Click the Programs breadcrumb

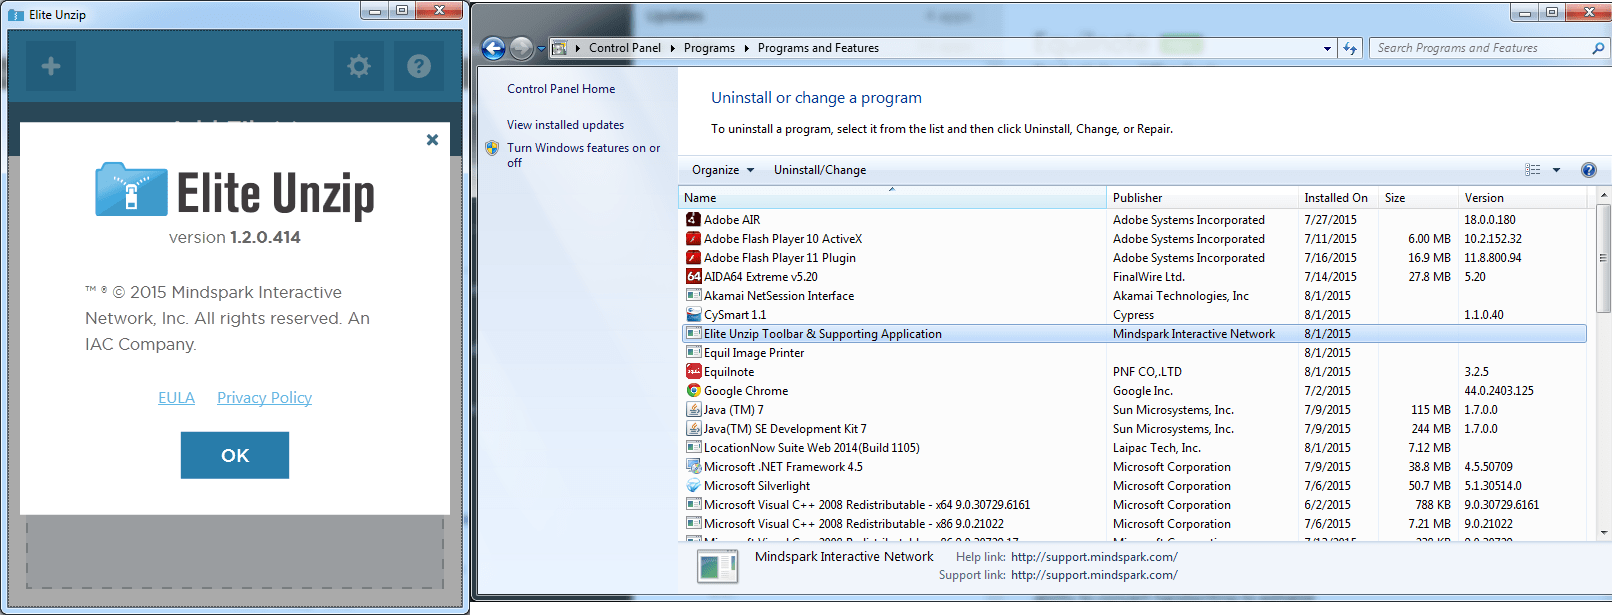click(x=709, y=48)
